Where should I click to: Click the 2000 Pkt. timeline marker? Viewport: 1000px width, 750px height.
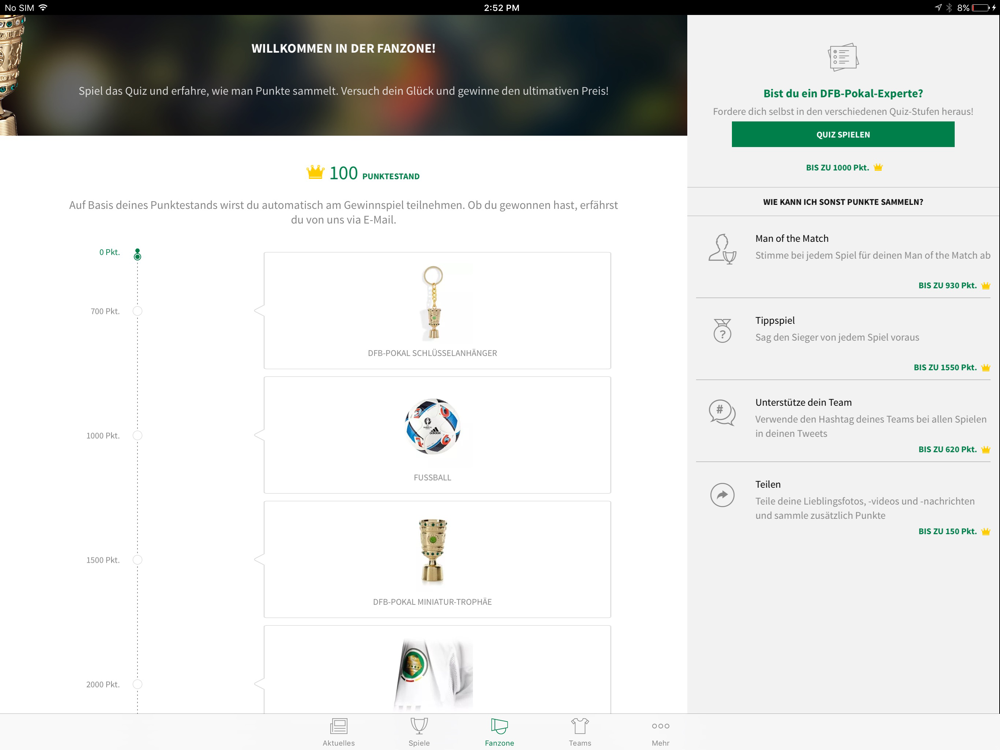tap(137, 684)
